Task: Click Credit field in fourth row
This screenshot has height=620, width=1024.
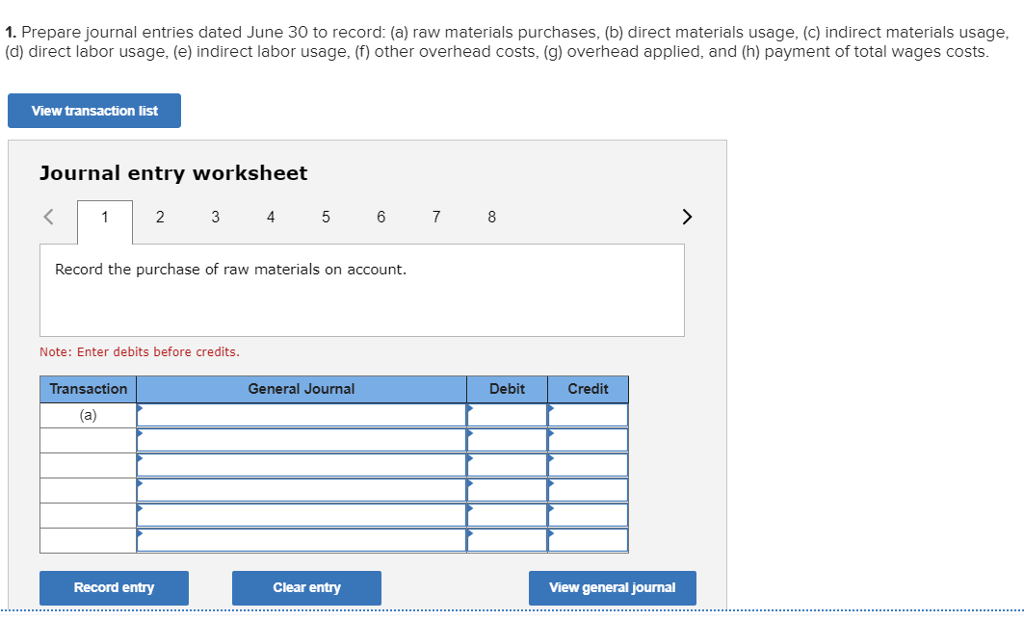Action: 588,491
